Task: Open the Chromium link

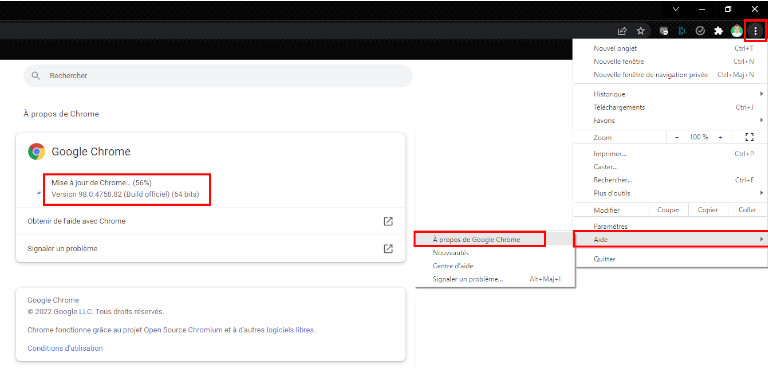Action: [205, 330]
